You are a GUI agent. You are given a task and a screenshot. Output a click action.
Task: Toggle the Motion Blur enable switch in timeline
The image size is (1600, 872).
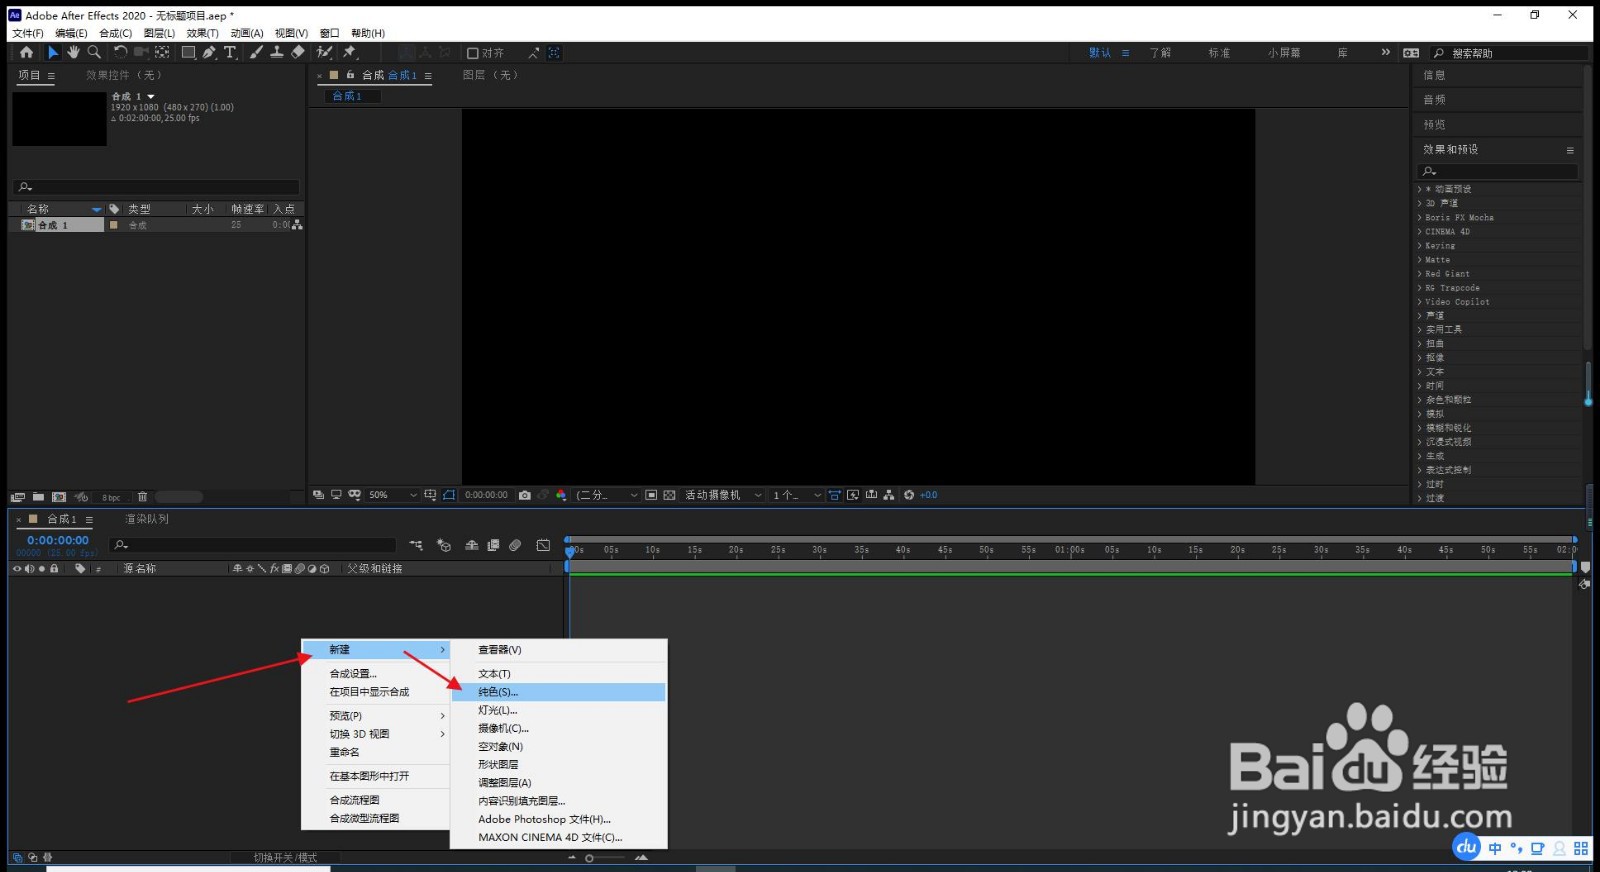pyautogui.click(x=515, y=545)
